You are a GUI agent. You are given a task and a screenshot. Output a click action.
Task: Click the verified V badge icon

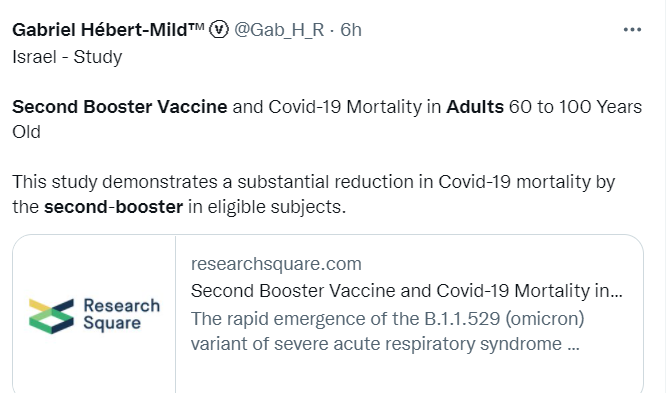pyautogui.click(x=219, y=30)
